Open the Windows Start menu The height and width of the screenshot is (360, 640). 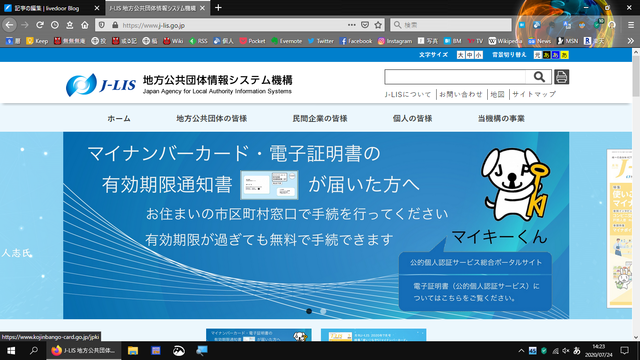(x=11, y=351)
